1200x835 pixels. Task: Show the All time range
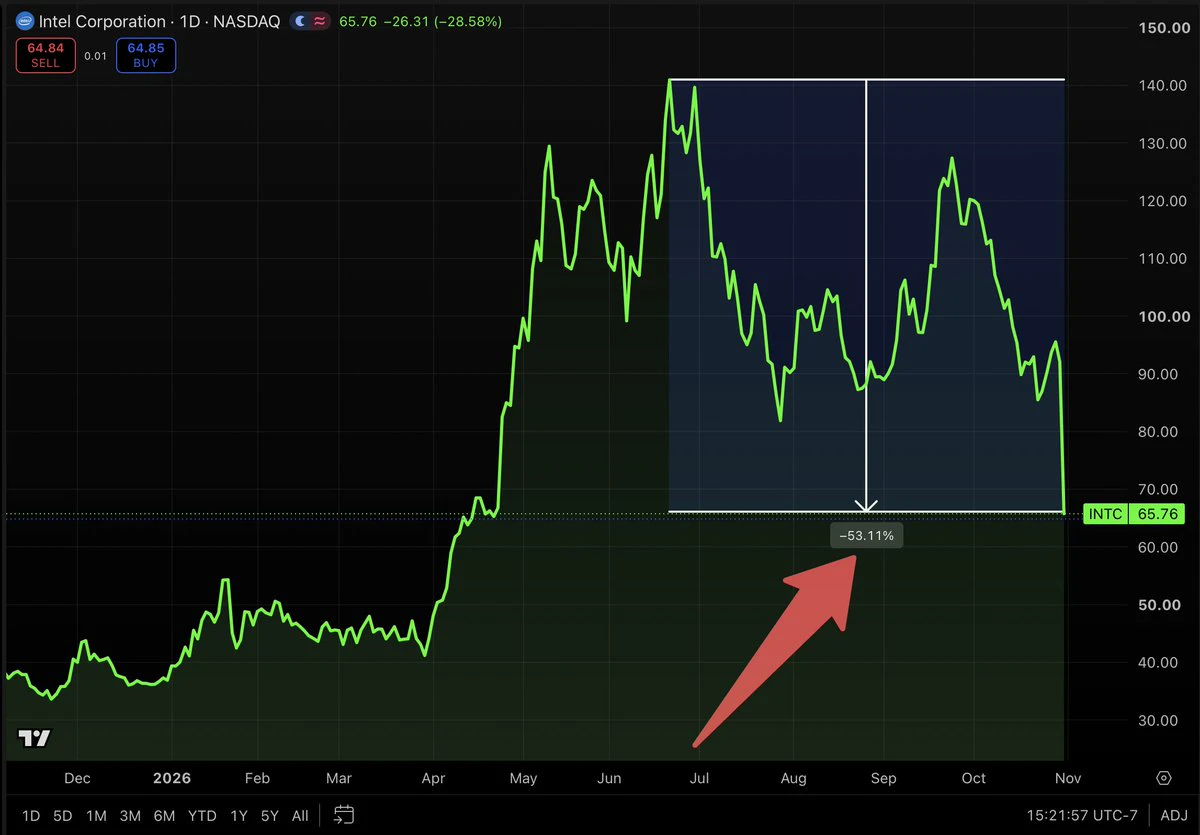click(300, 815)
